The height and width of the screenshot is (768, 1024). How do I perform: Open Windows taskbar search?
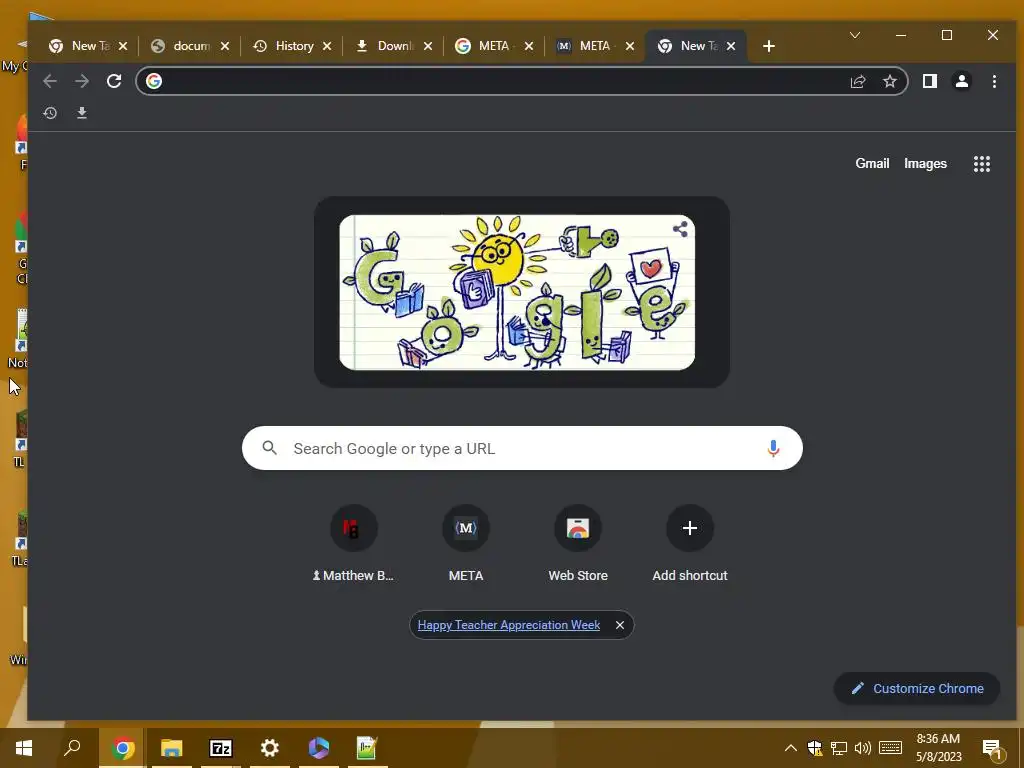tap(72, 748)
